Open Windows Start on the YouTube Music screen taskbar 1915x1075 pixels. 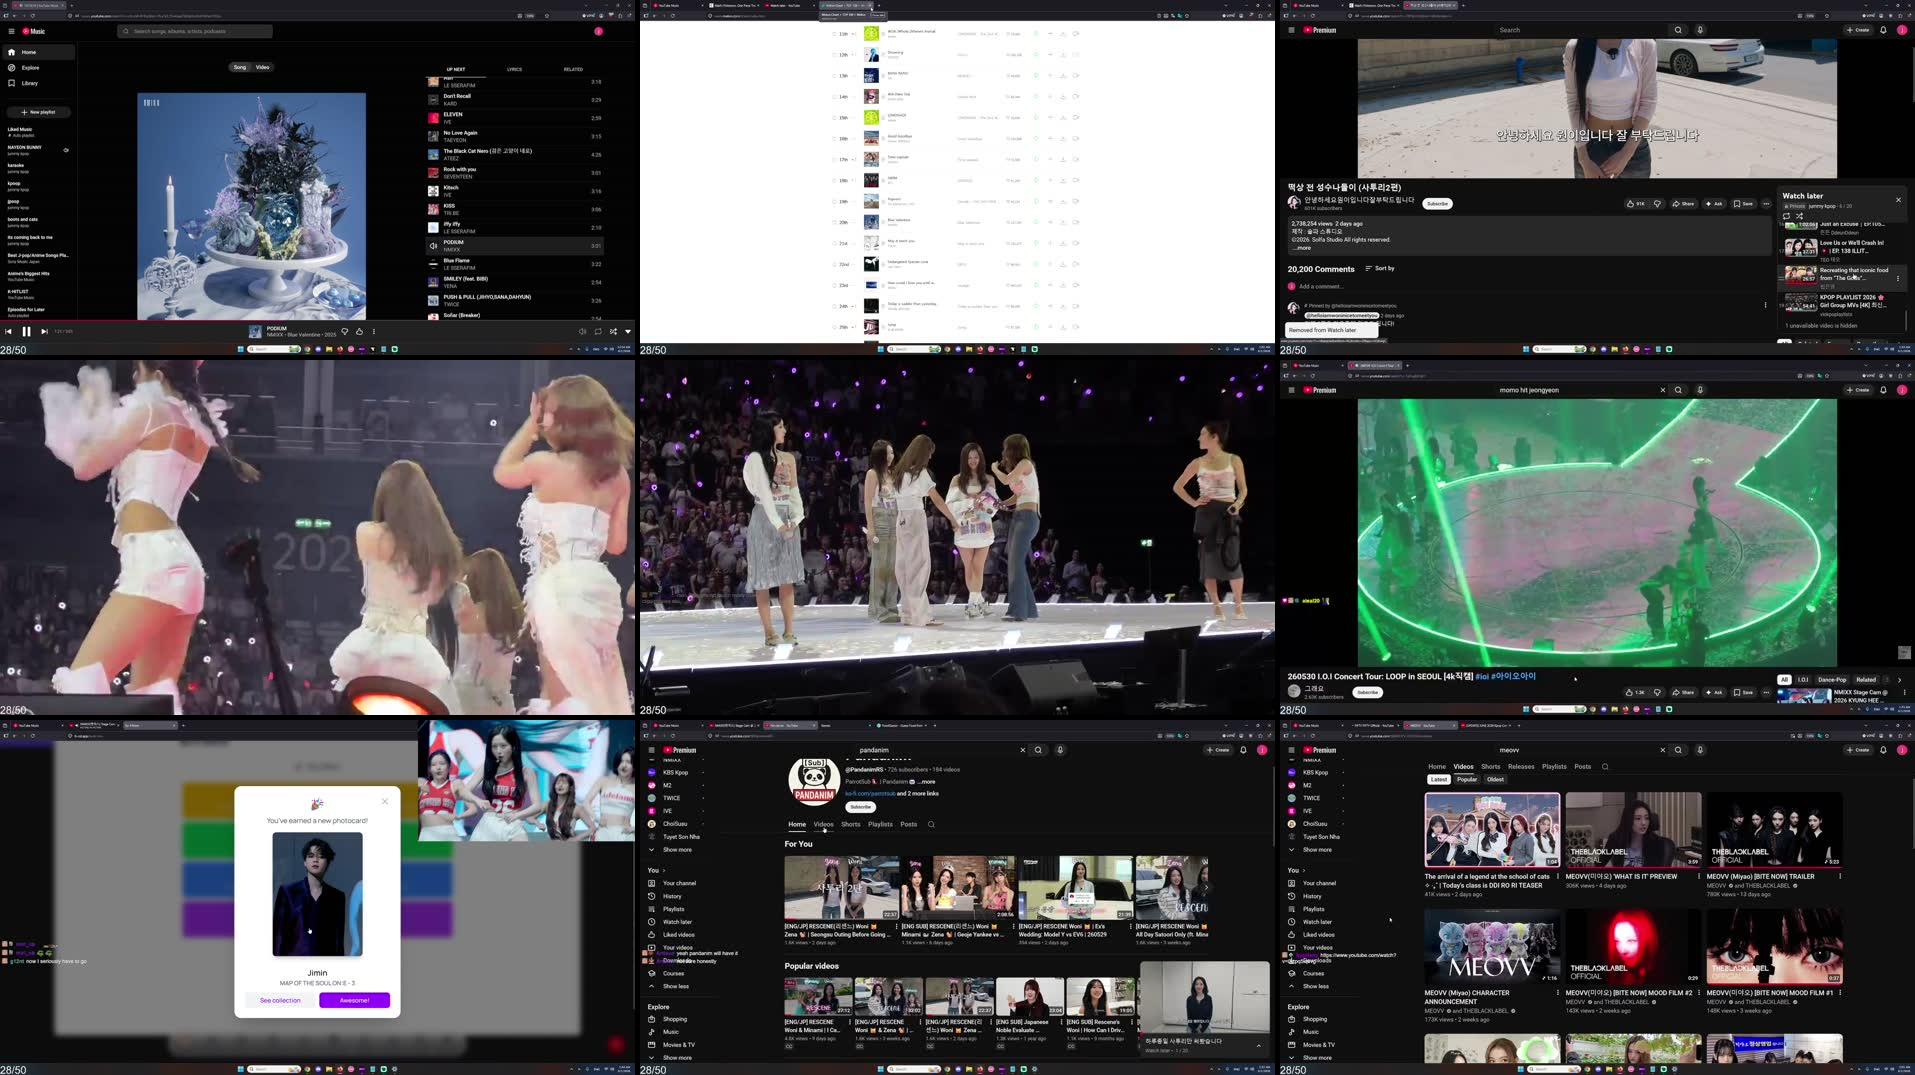pyautogui.click(x=240, y=349)
